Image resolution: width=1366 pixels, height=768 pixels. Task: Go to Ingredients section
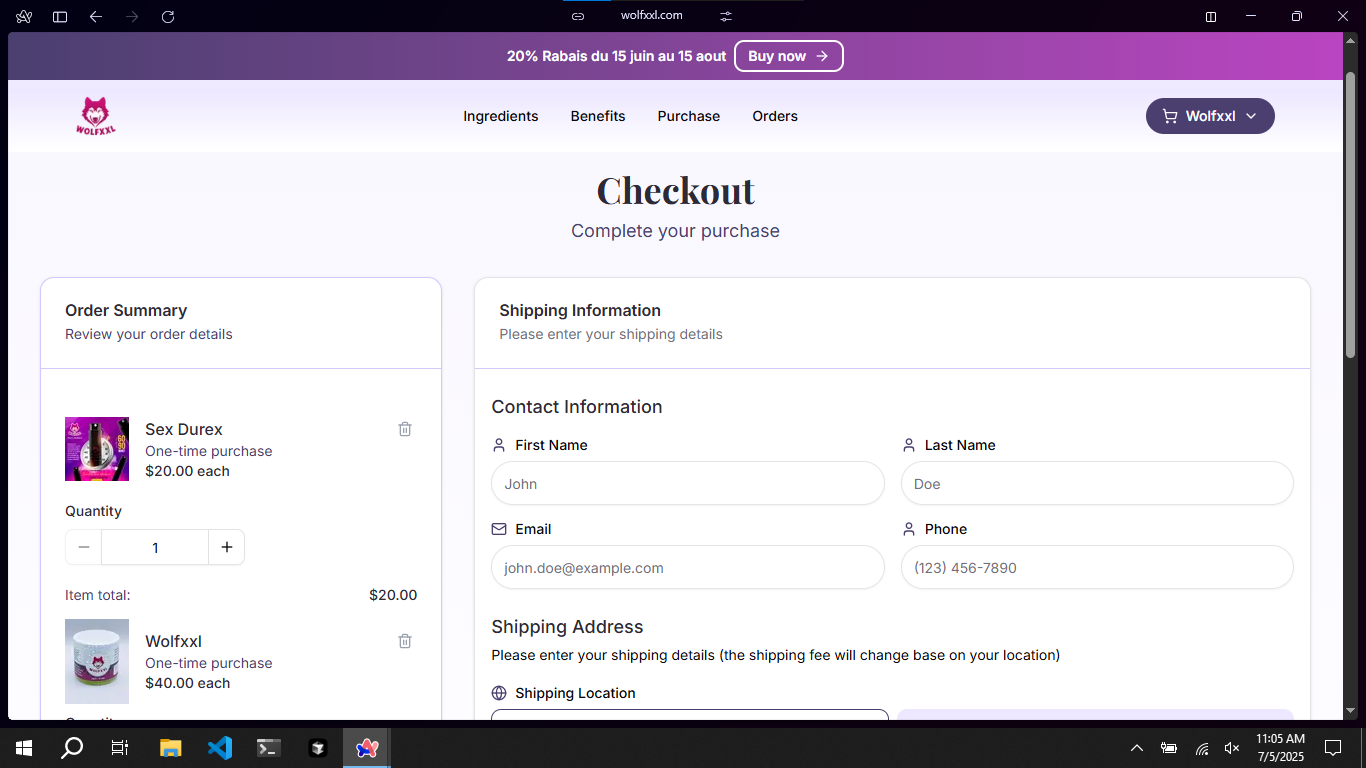[x=501, y=116]
